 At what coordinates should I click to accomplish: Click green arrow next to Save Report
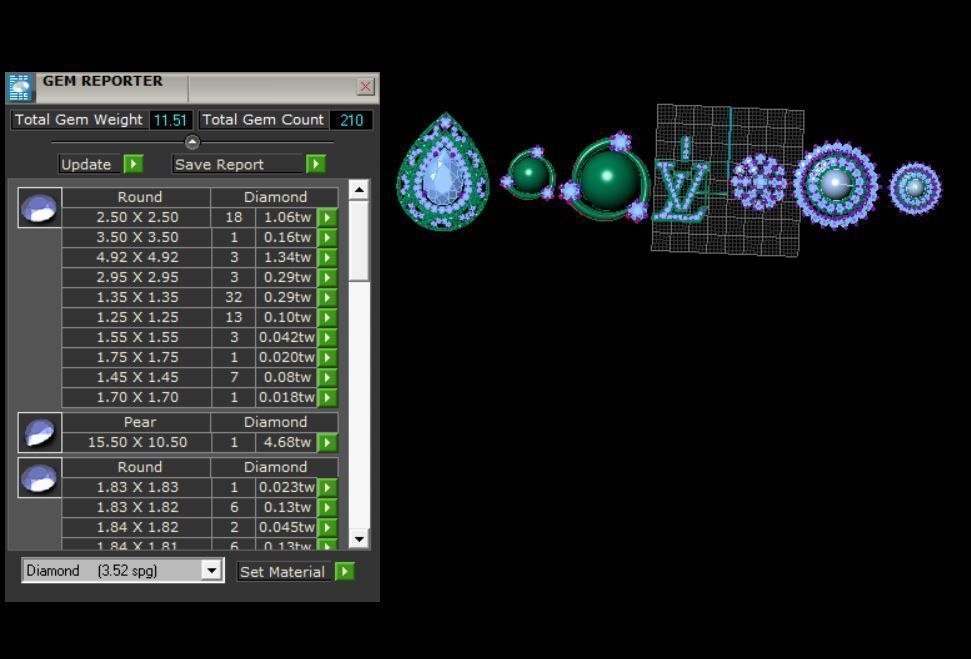click(316, 164)
